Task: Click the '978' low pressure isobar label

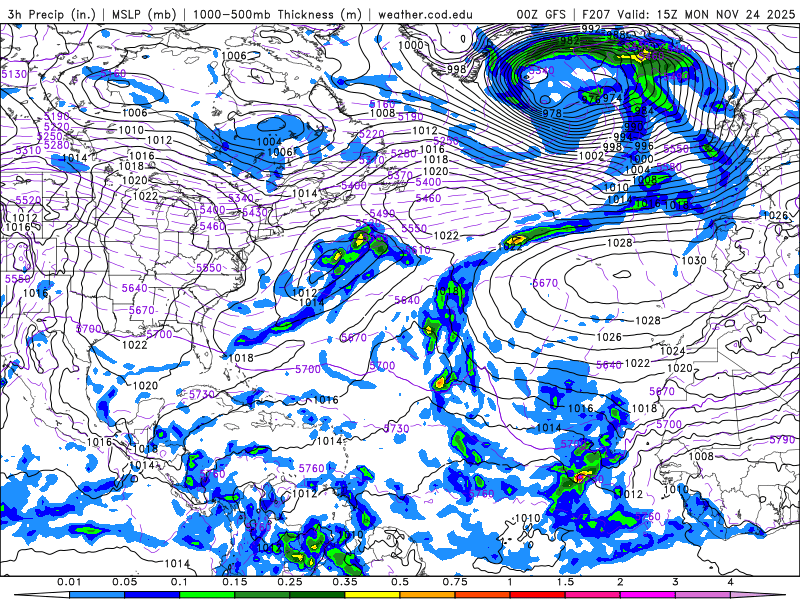Action: 552,113
